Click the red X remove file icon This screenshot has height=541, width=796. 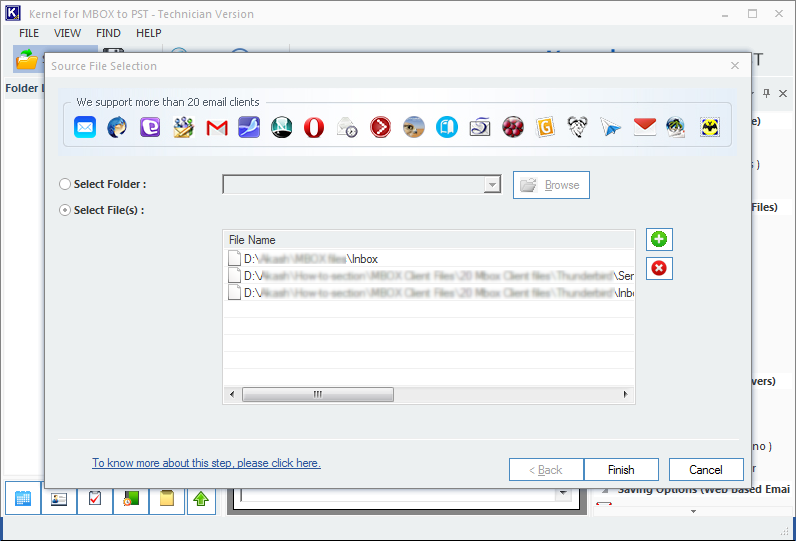[659, 268]
